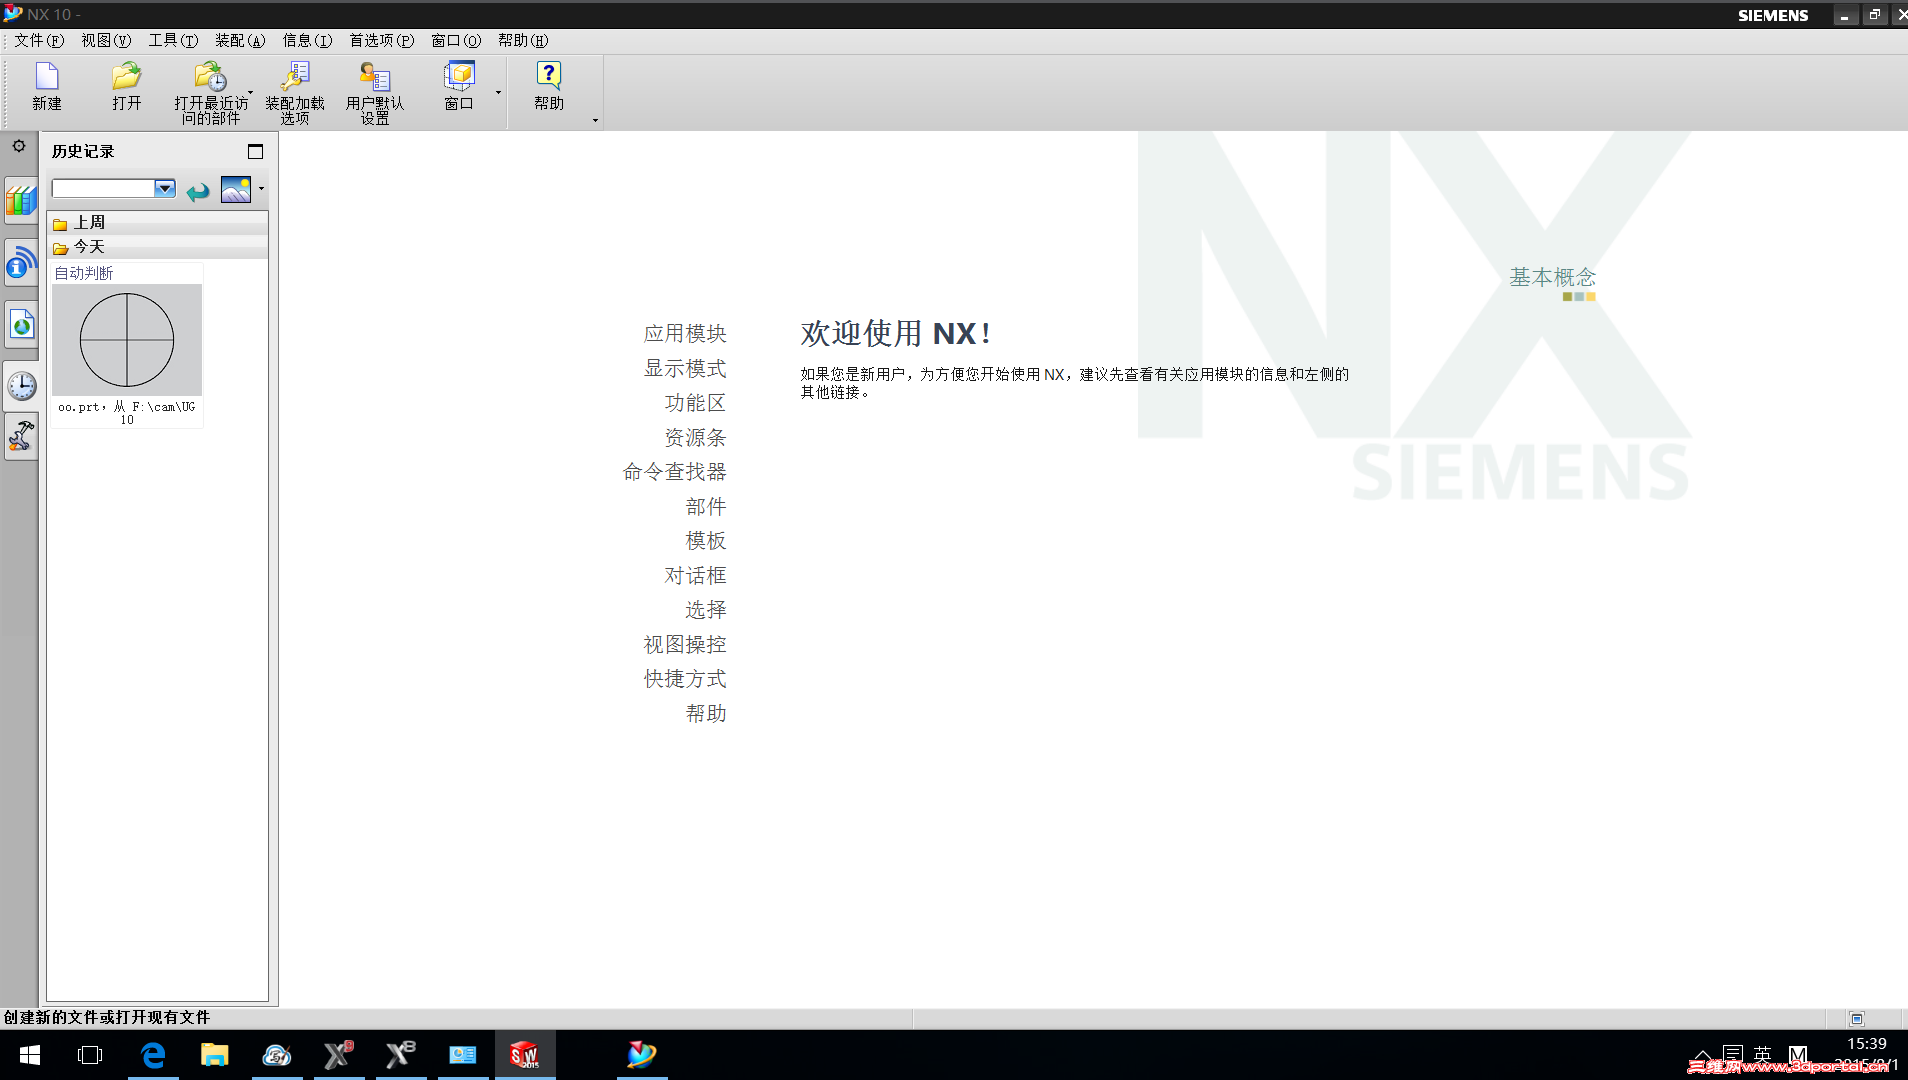Select the oo.prt part thumbnail in history

click(127, 340)
